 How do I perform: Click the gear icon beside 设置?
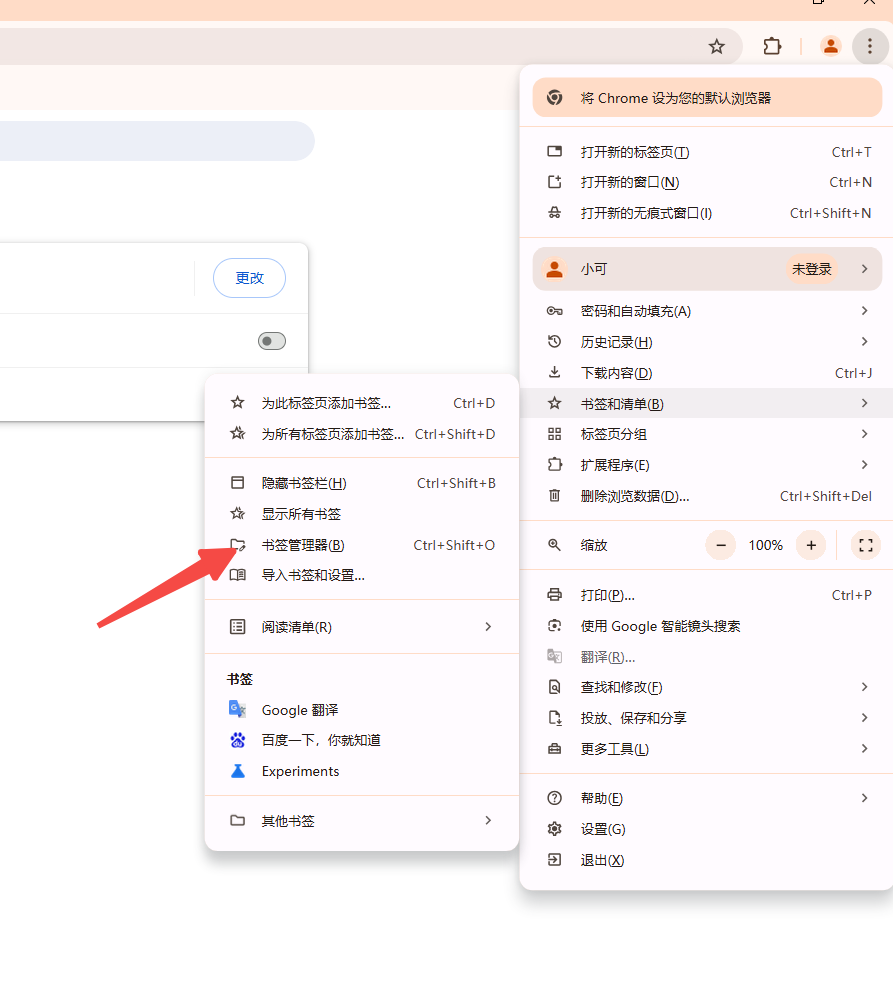(554, 829)
